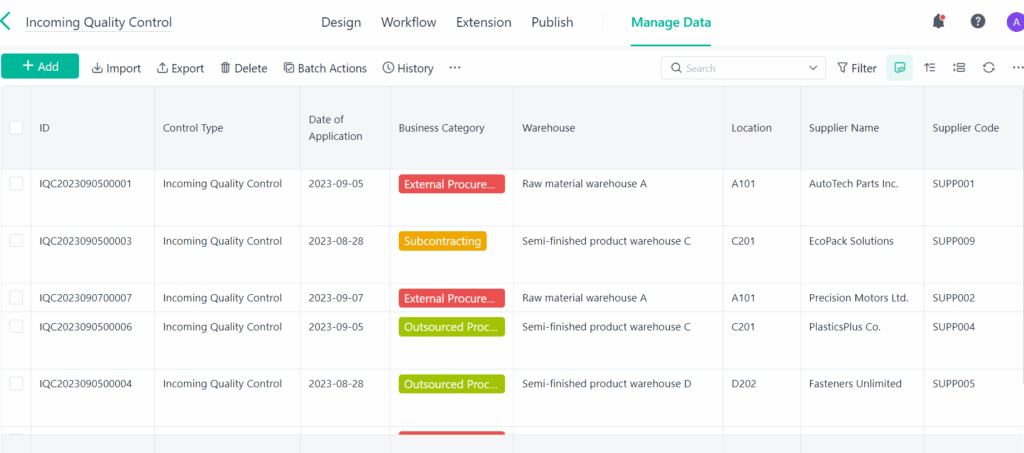This screenshot has height=453, width=1024.
Task: Click the Export button
Action: pos(180,68)
